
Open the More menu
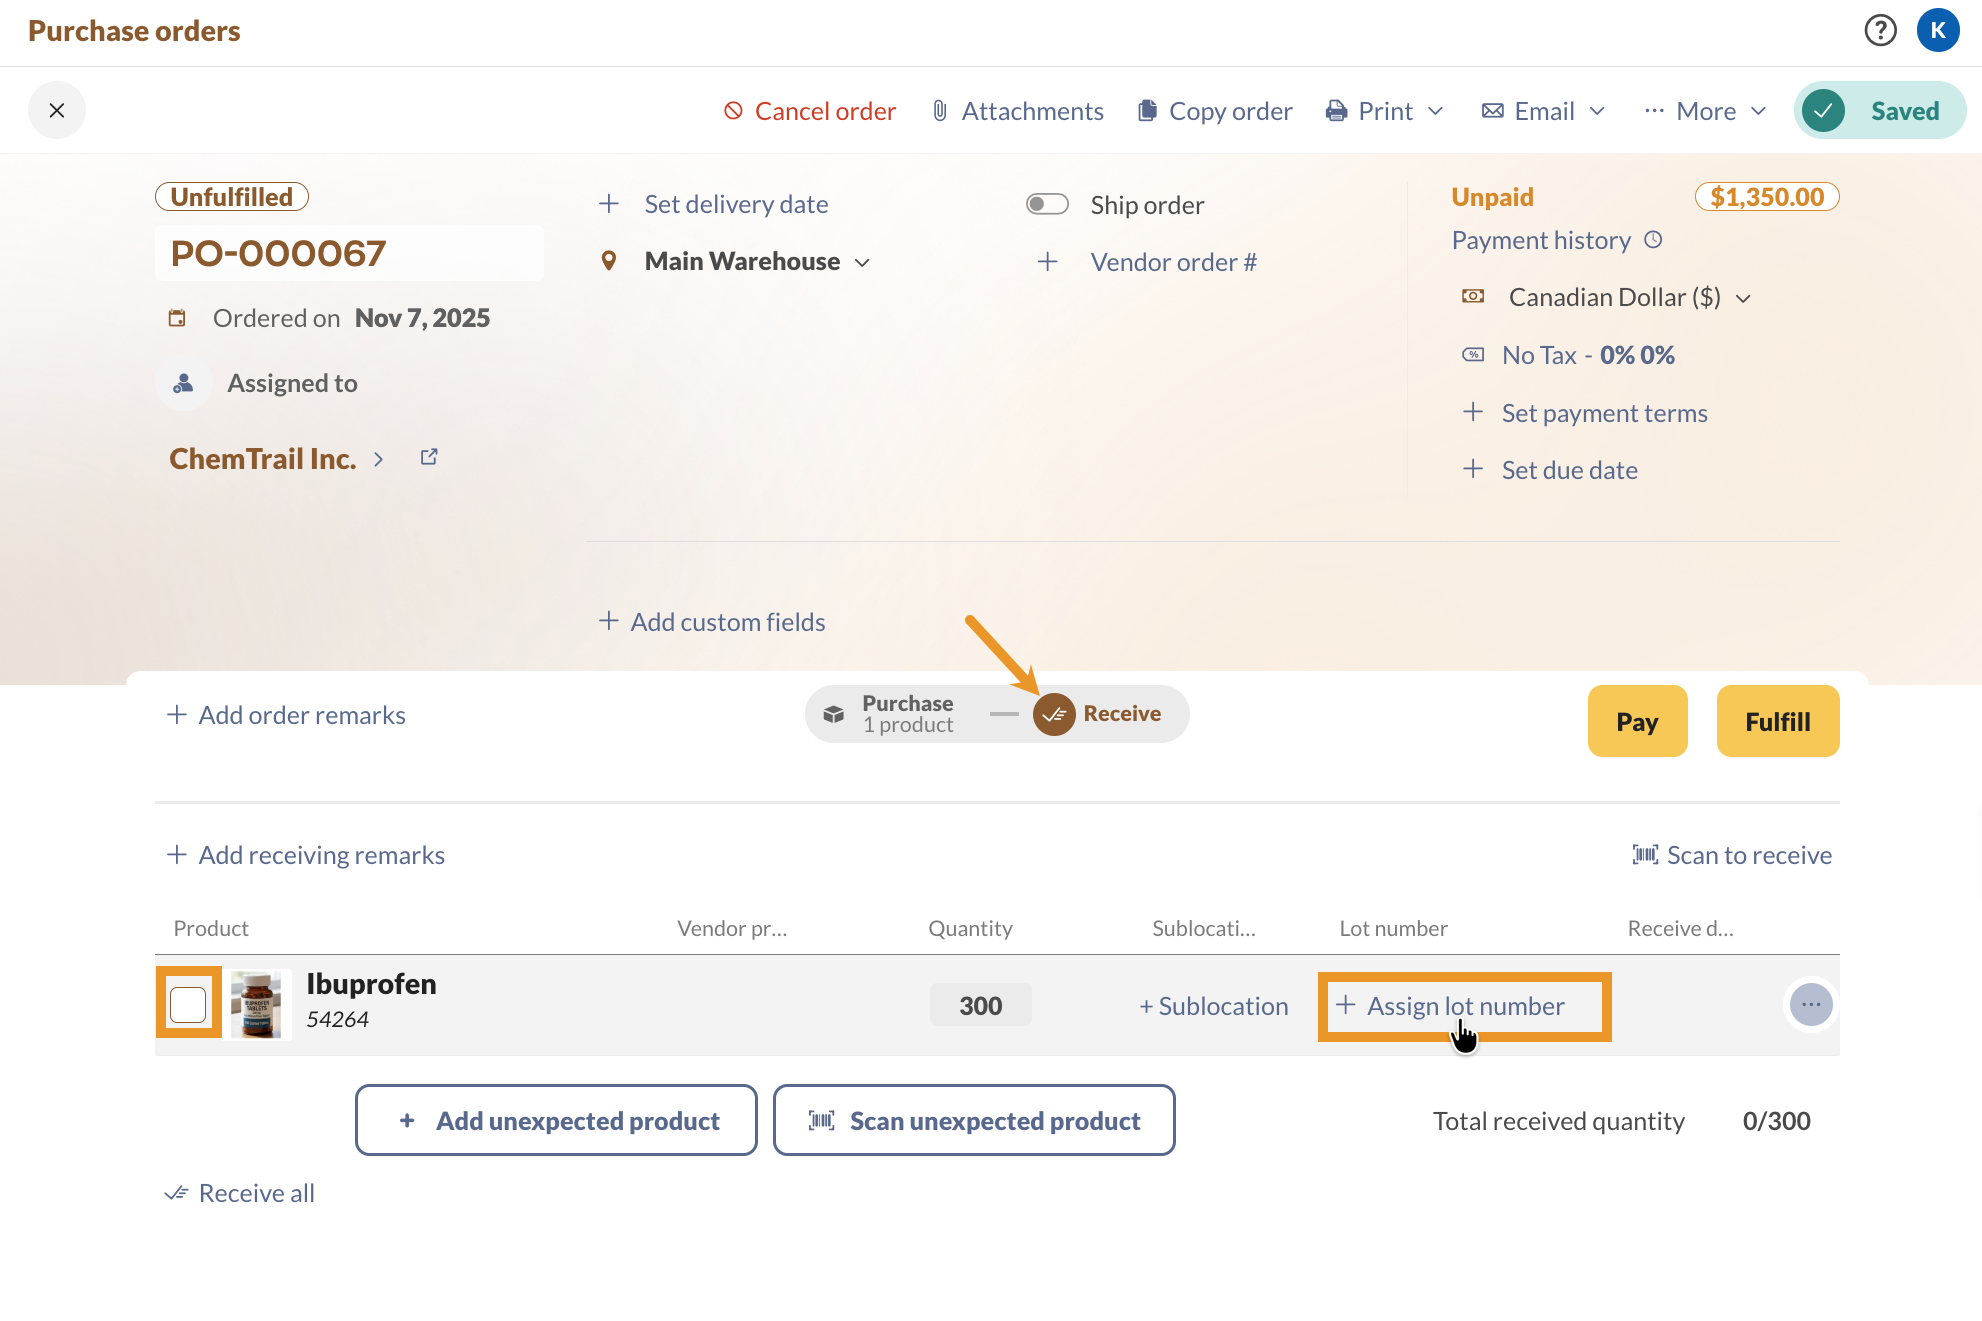coord(1706,111)
